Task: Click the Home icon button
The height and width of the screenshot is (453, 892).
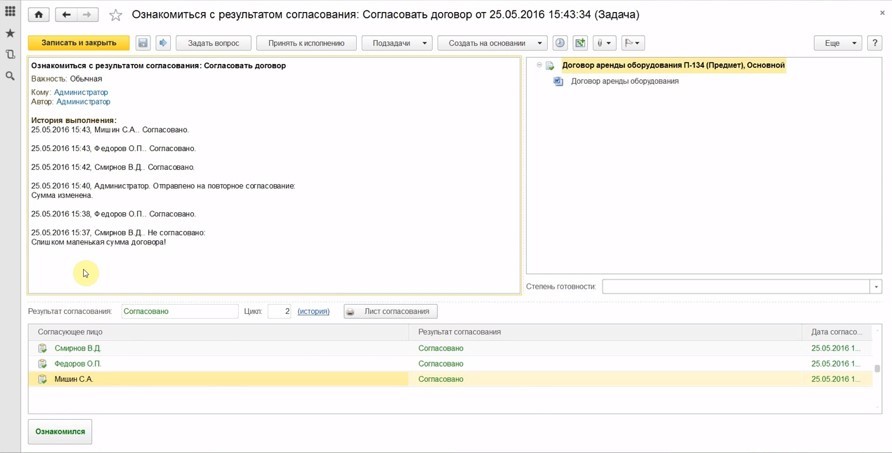Action: tap(39, 15)
